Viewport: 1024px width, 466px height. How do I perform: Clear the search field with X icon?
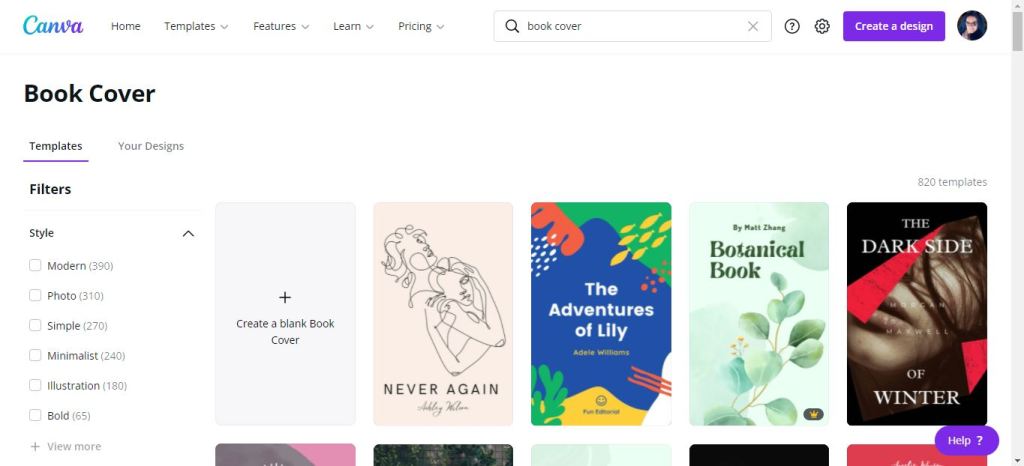[753, 26]
